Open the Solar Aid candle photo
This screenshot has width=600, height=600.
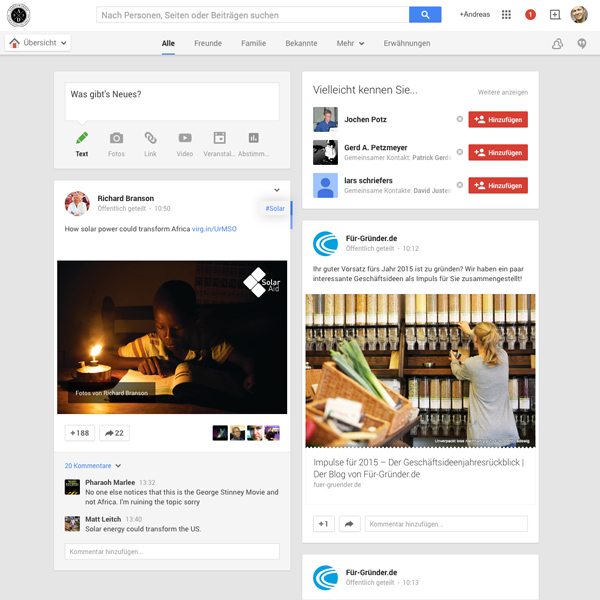pos(172,337)
